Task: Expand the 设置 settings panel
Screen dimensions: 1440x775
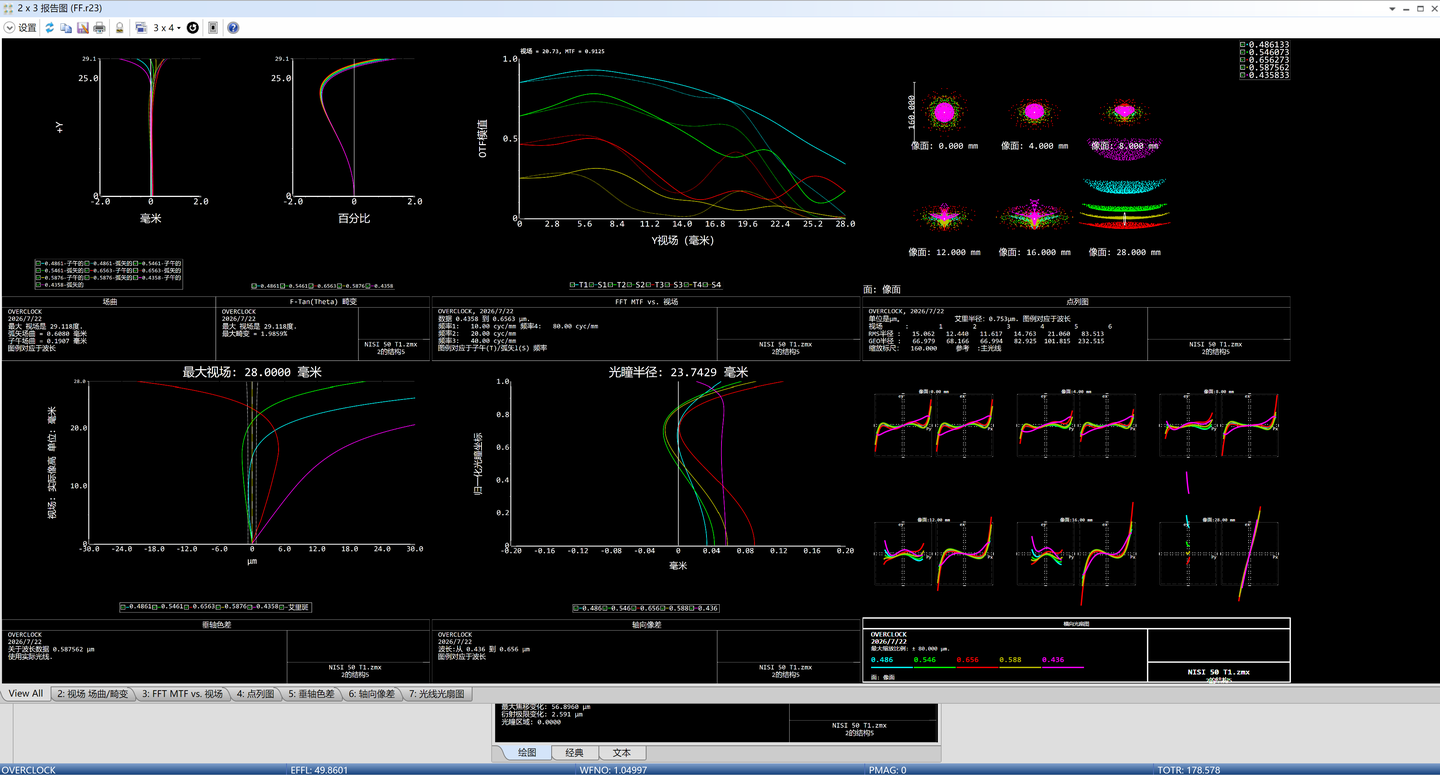Action: (21, 28)
